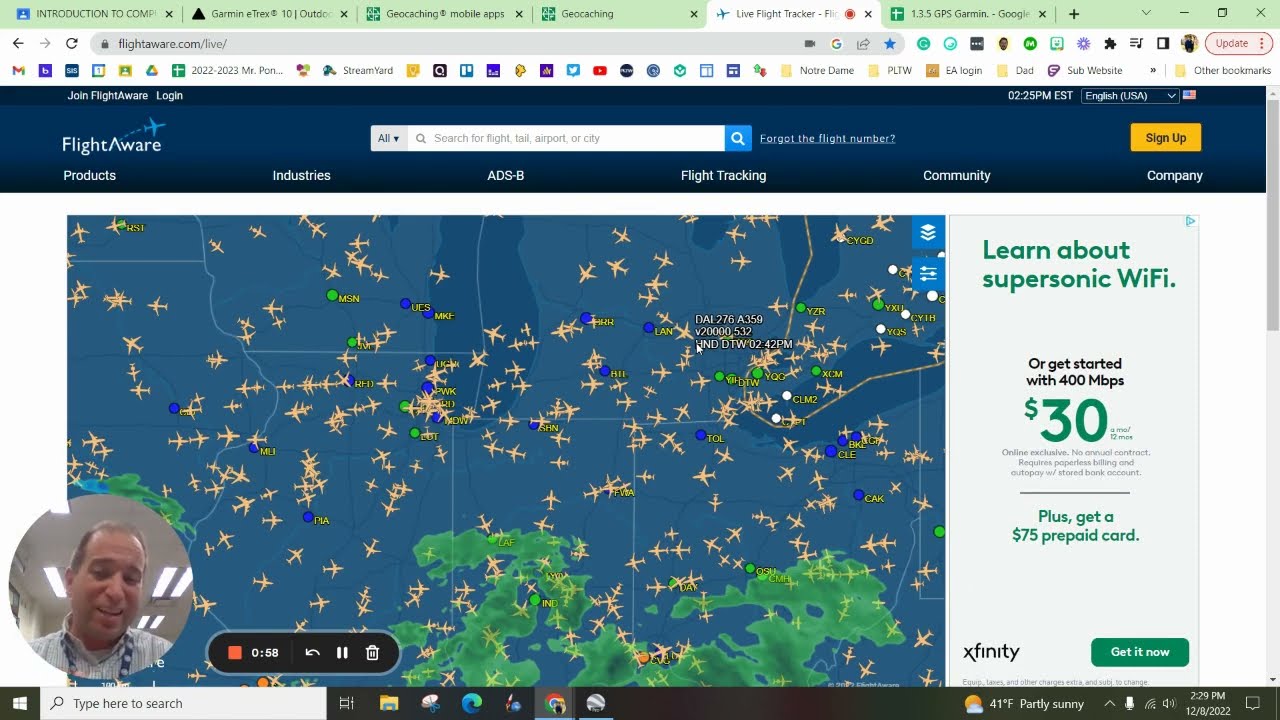Open the browser extensions puzzle icon

coord(1110,44)
